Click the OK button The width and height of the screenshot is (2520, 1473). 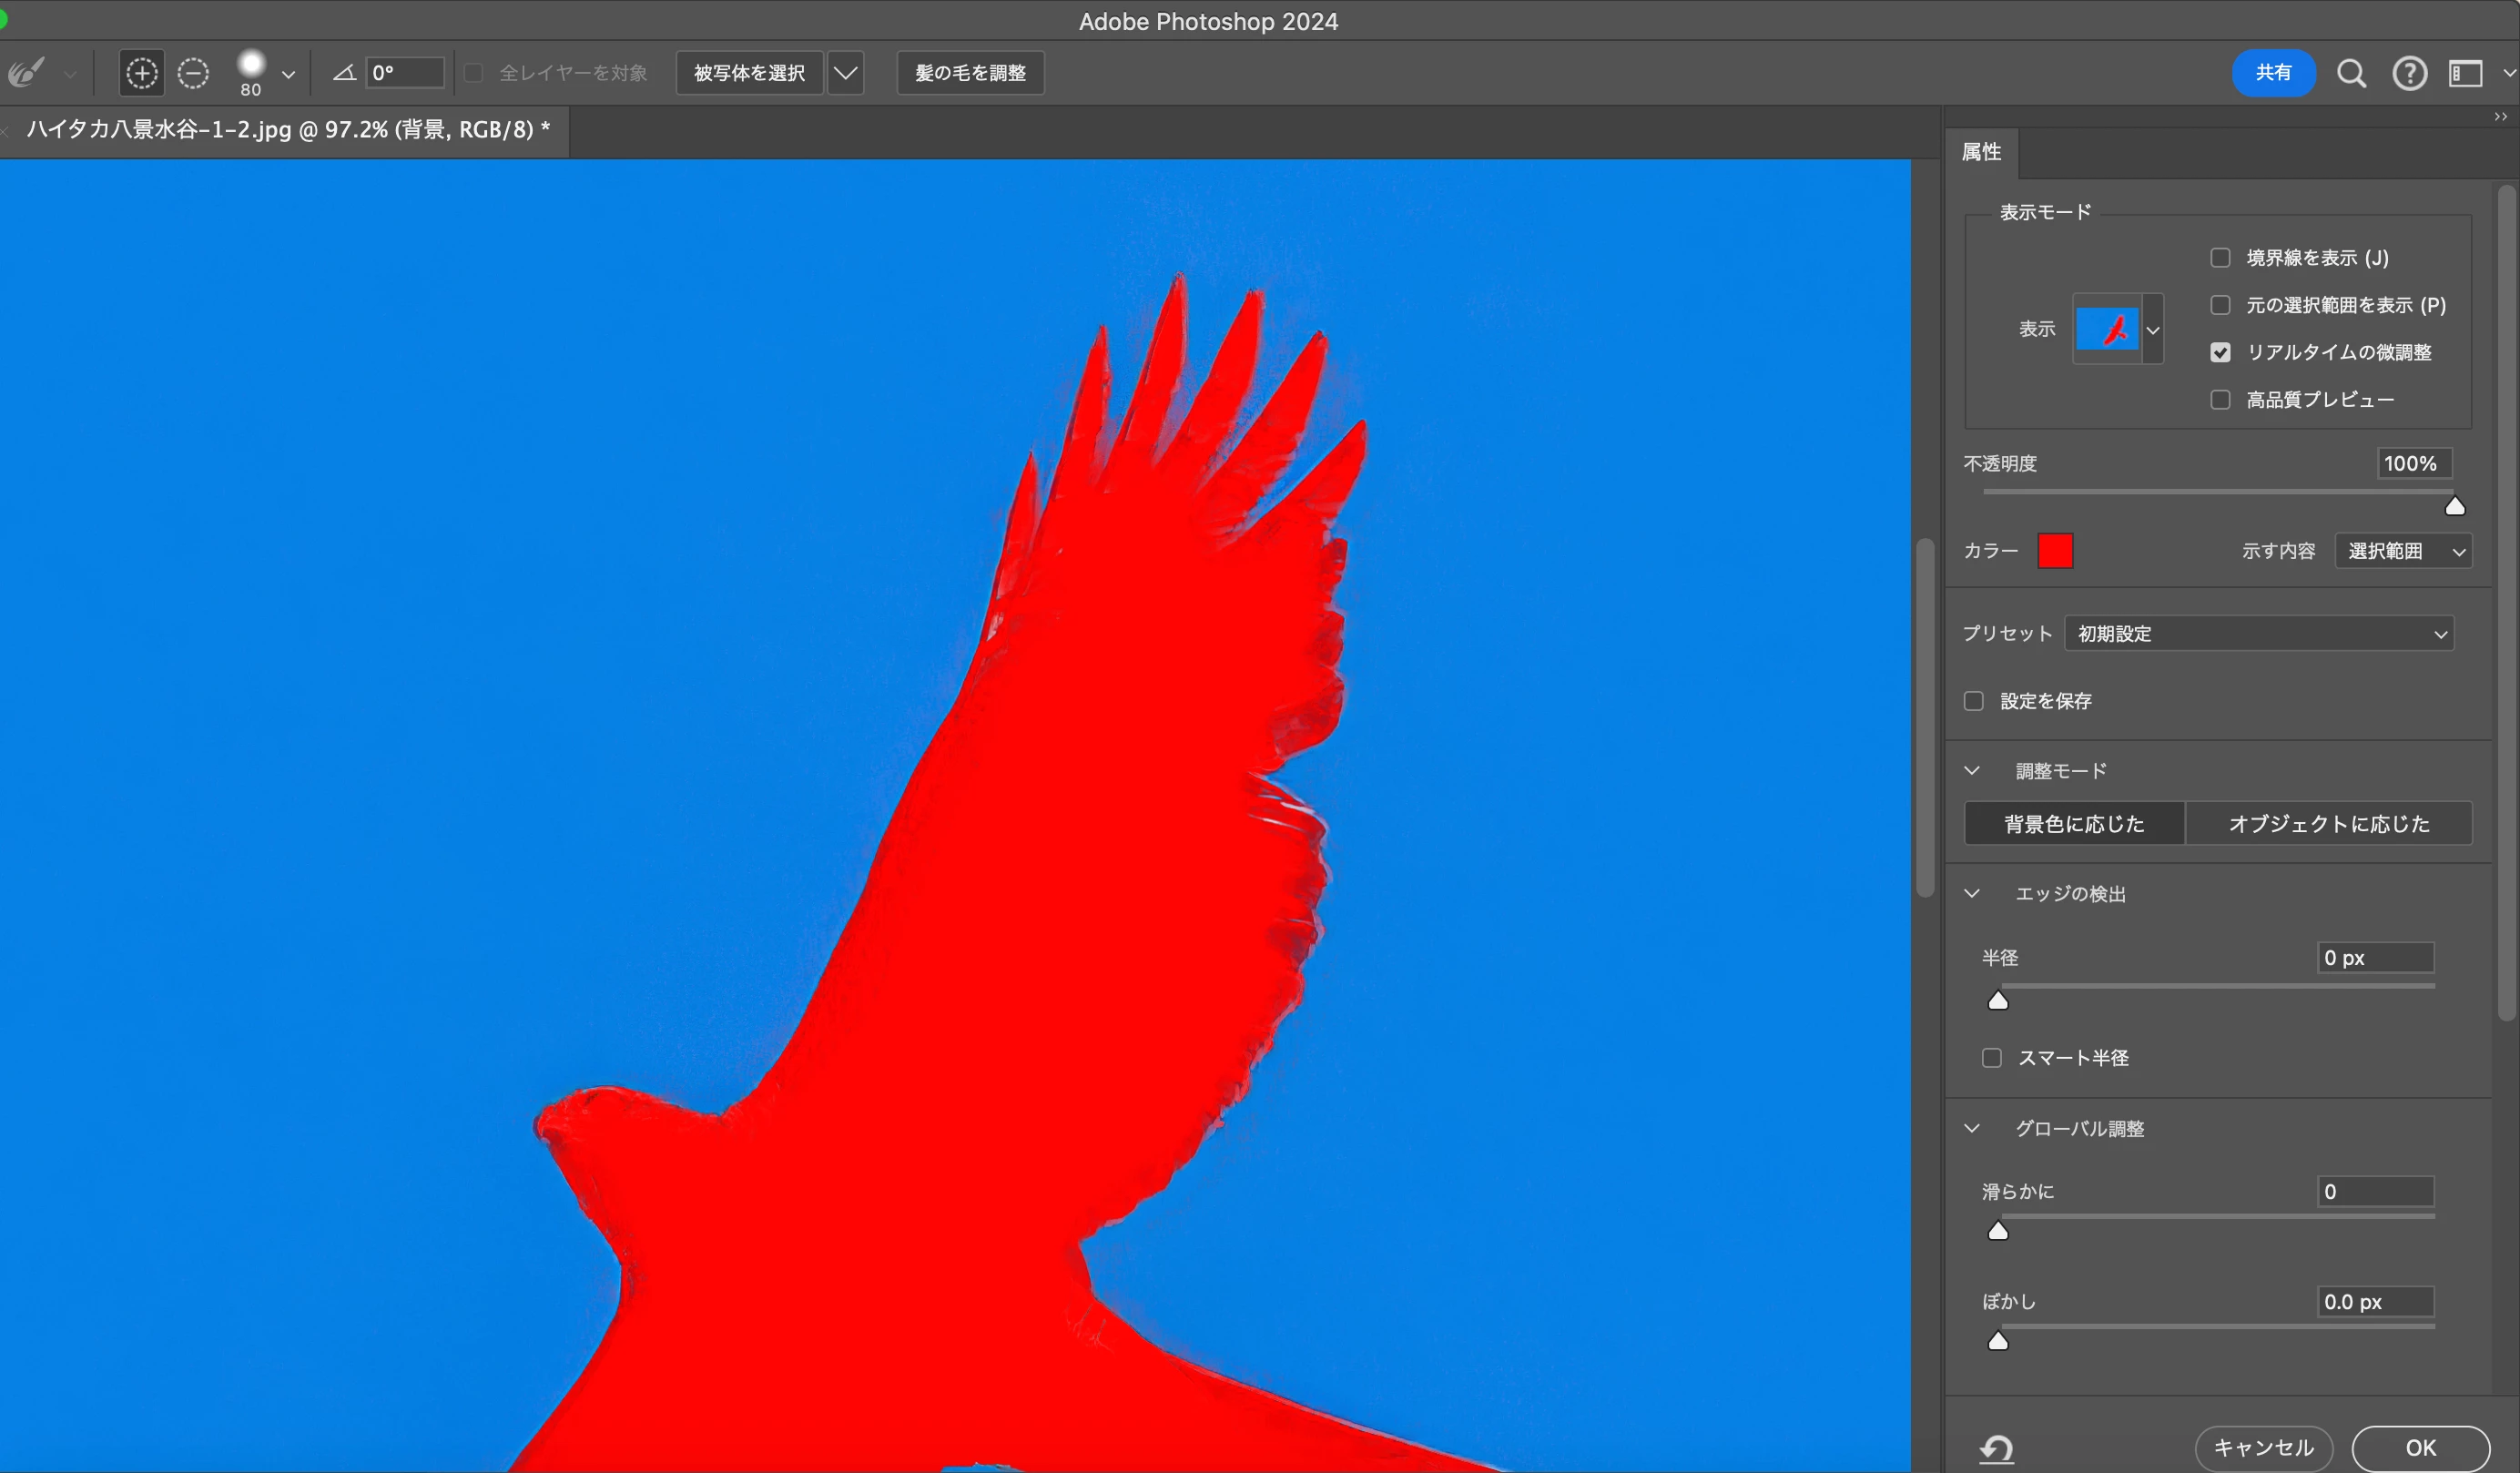pos(2420,1447)
